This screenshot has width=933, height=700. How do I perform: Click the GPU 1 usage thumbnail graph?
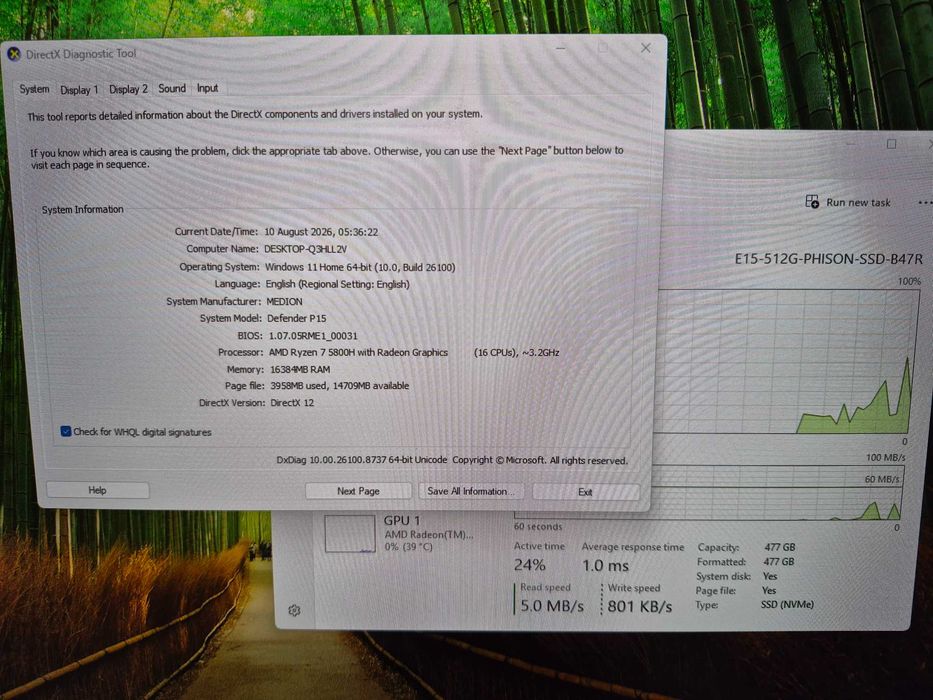click(350, 533)
